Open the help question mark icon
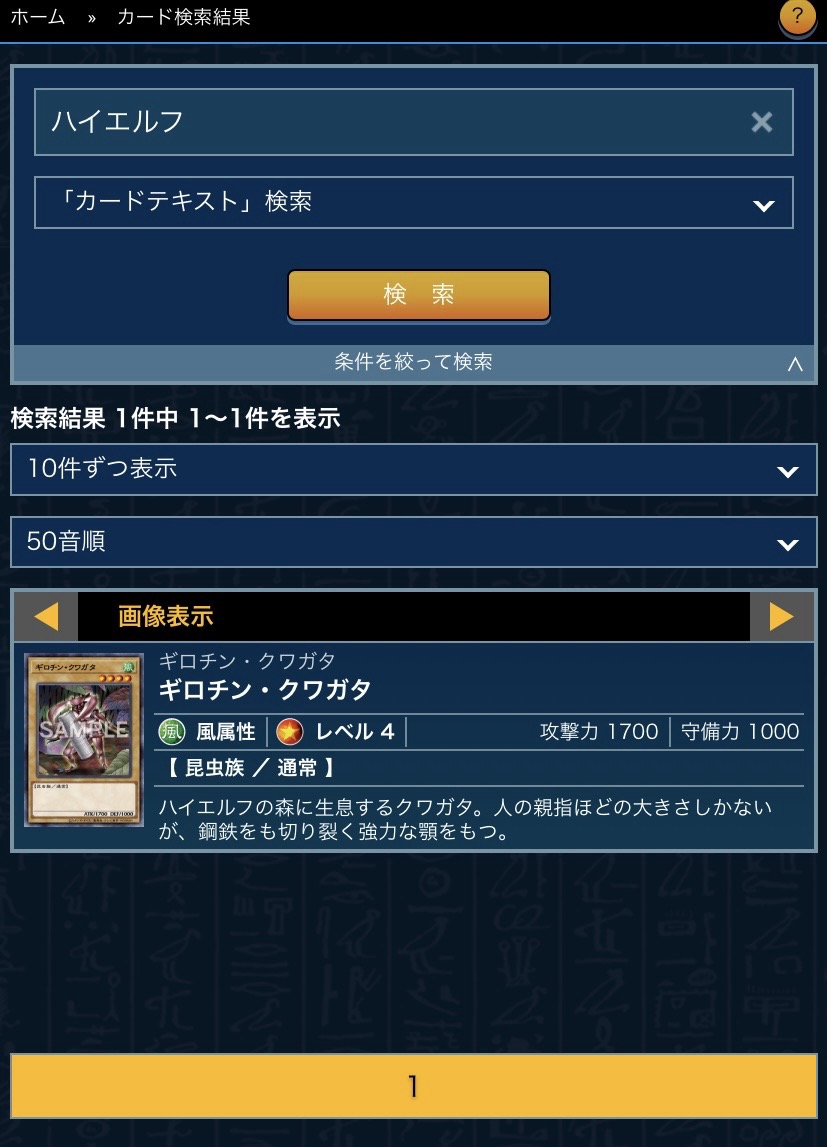 pyautogui.click(x=797, y=17)
